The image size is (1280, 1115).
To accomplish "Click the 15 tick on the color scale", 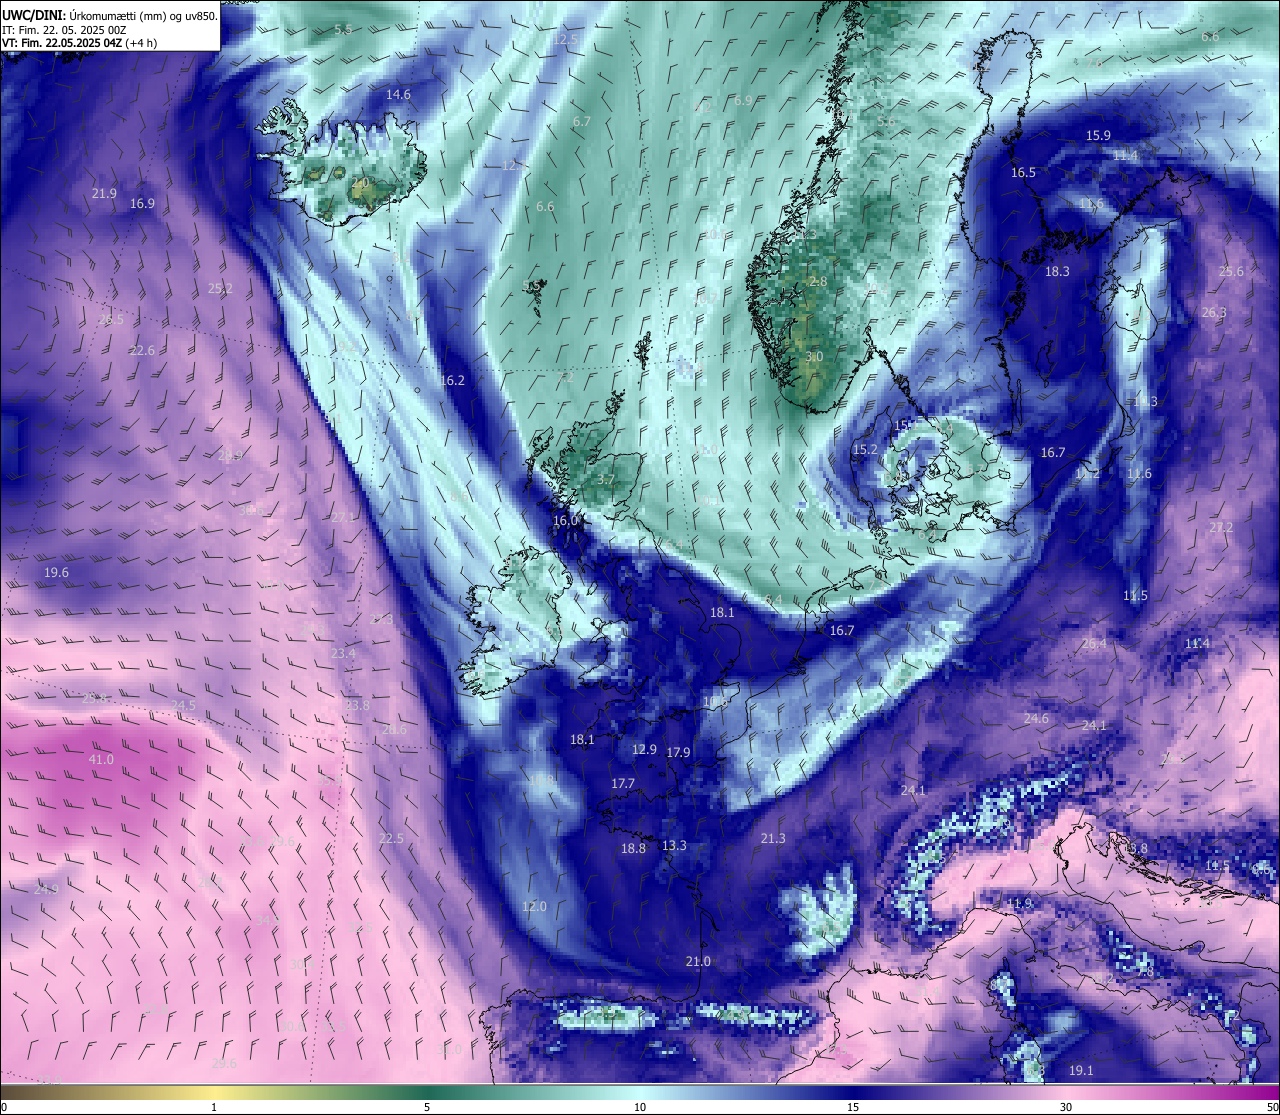I will [x=853, y=1107].
